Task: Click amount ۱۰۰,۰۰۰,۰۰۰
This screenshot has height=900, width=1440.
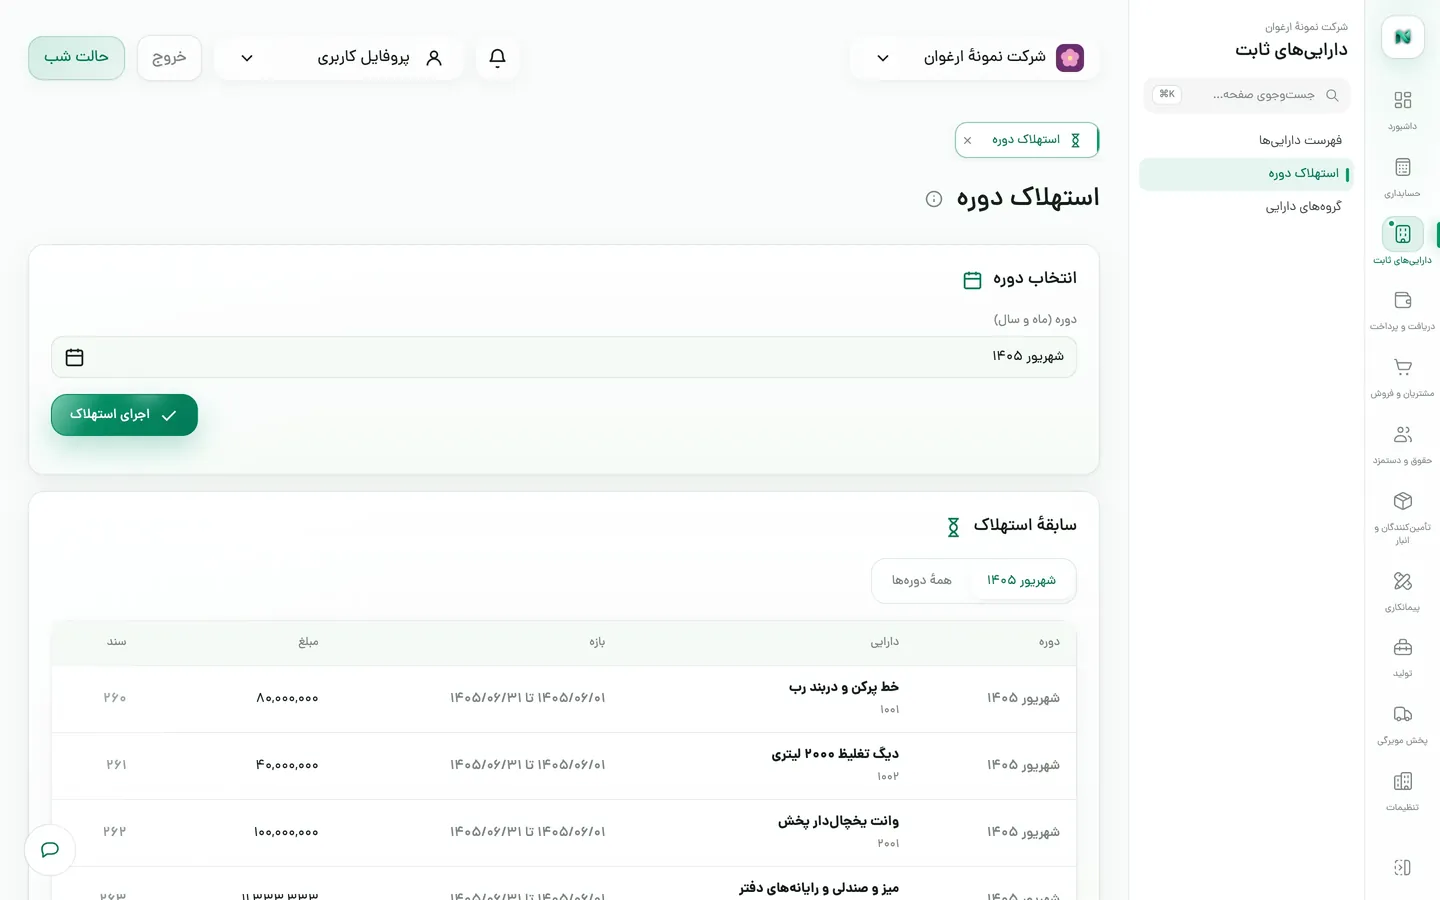Action: tap(286, 832)
